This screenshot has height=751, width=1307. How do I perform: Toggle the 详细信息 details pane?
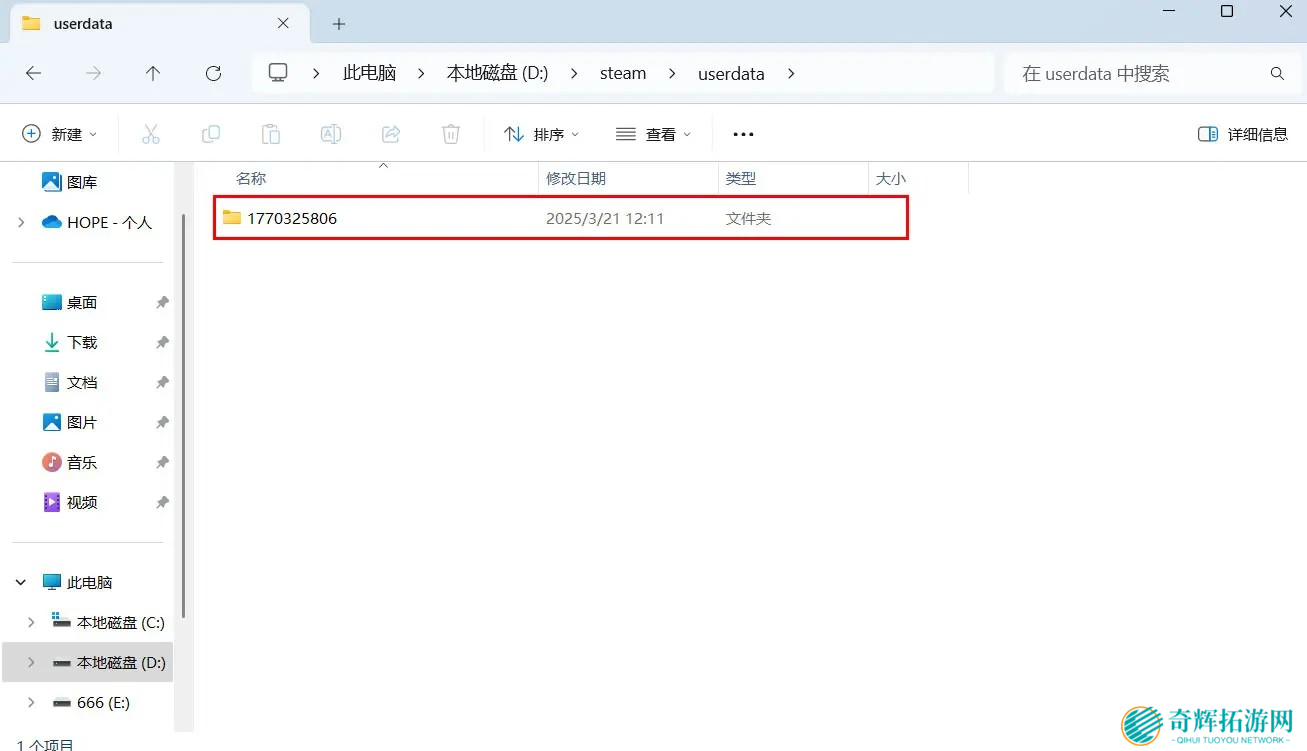(x=1243, y=134)
